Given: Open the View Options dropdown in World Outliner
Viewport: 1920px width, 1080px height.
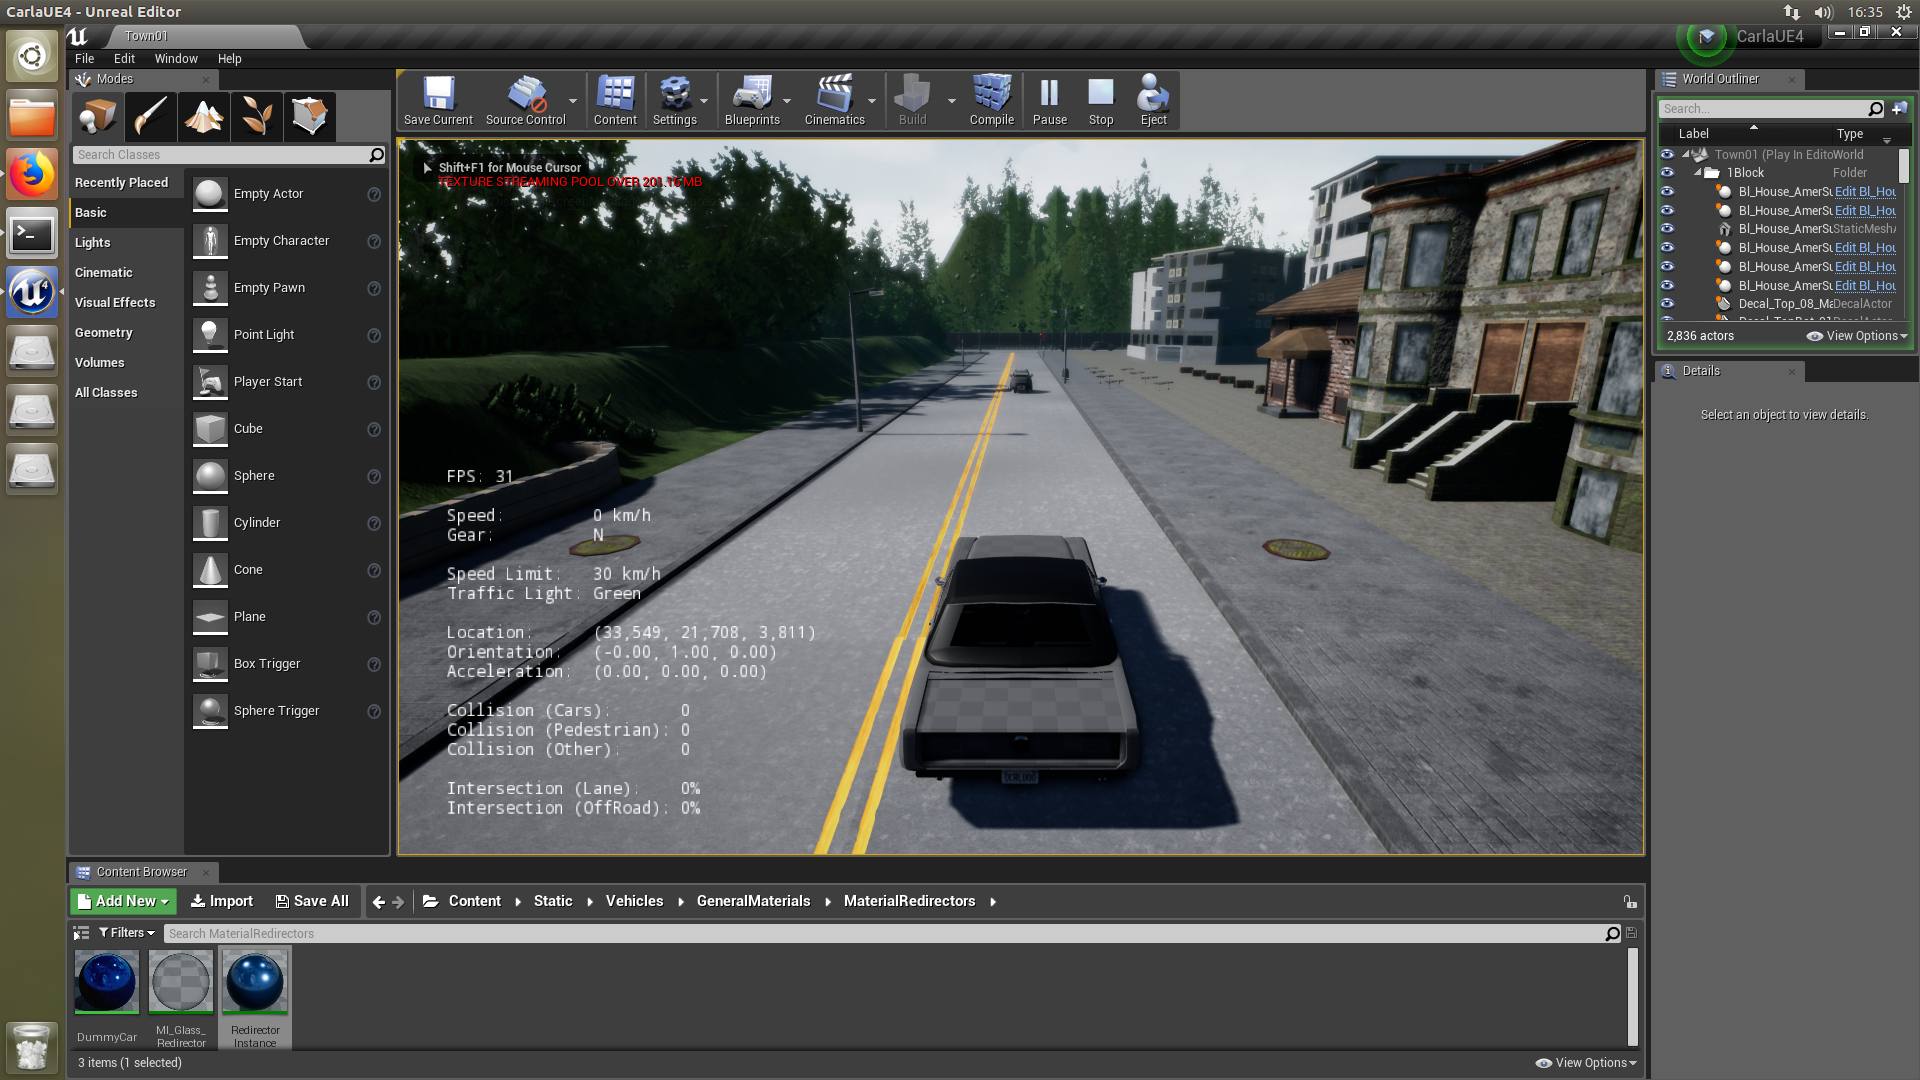Looking at the screenshot, I should point(1855,336).
